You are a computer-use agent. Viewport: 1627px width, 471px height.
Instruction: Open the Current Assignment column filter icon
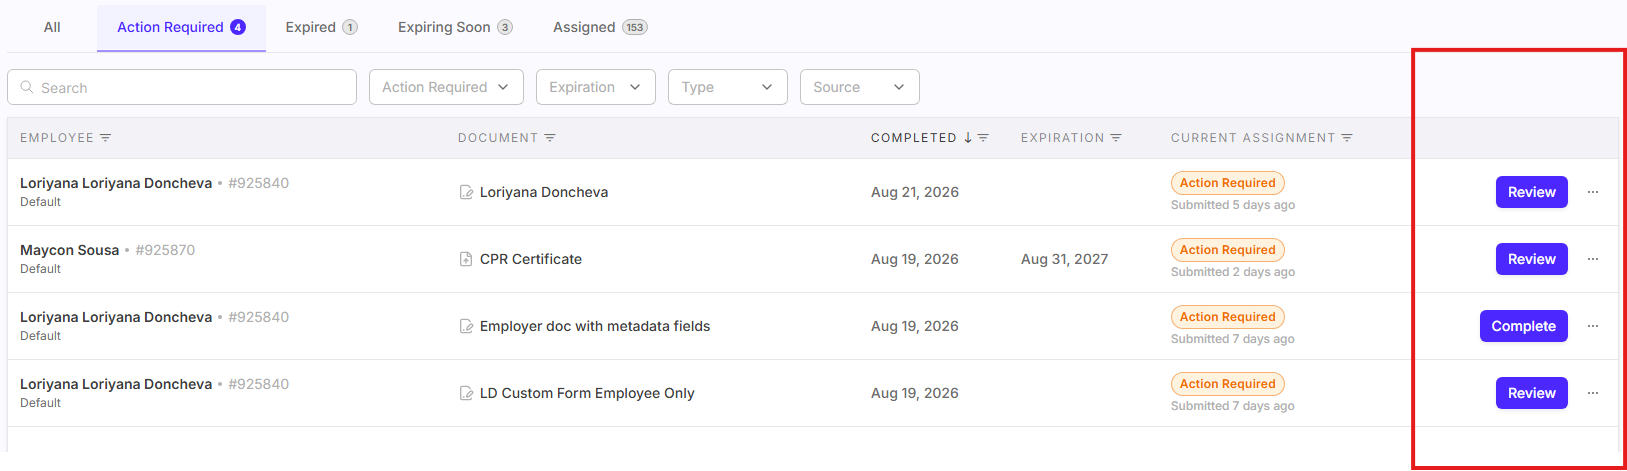tap(1347, 138)
